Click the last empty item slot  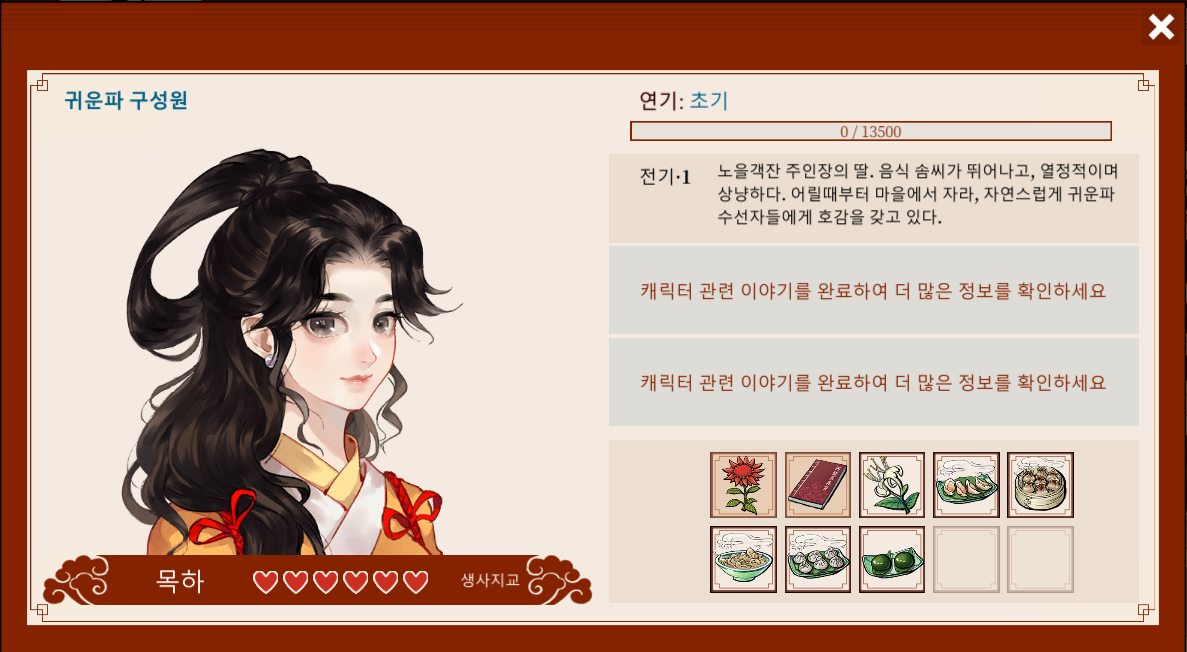click(x=1040, y=559)
